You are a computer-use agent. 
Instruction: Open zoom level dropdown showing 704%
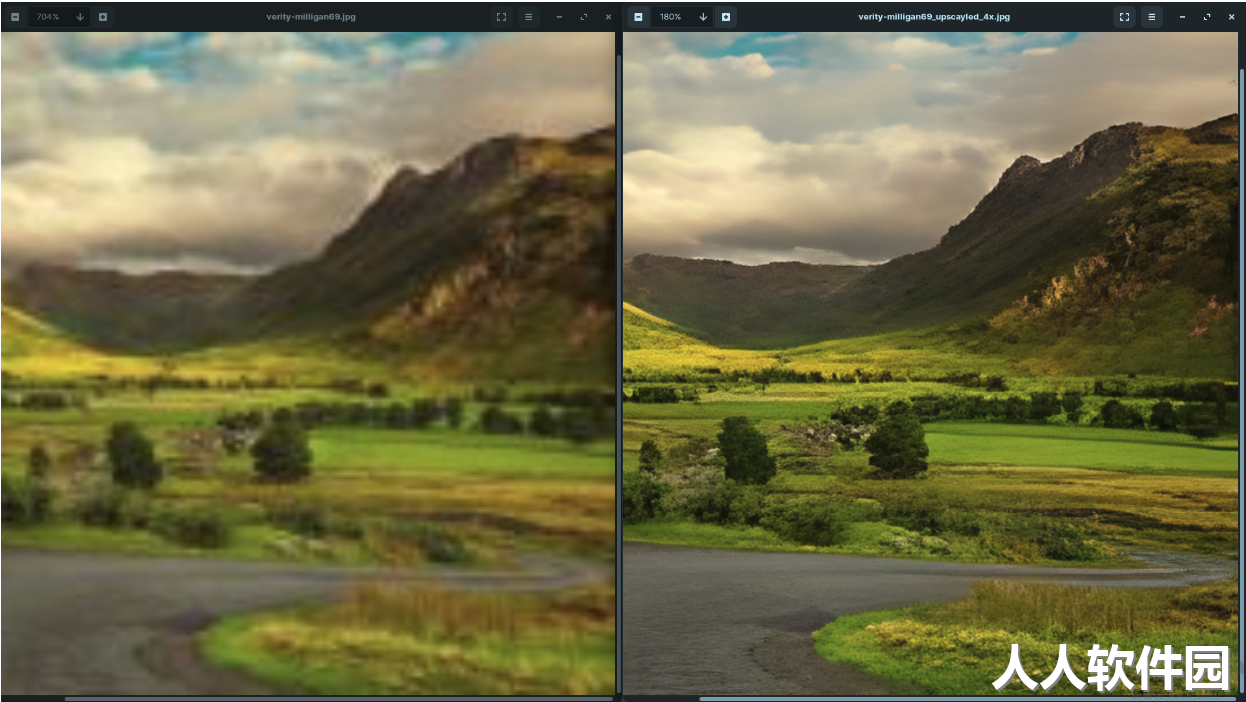coord(80,17)
